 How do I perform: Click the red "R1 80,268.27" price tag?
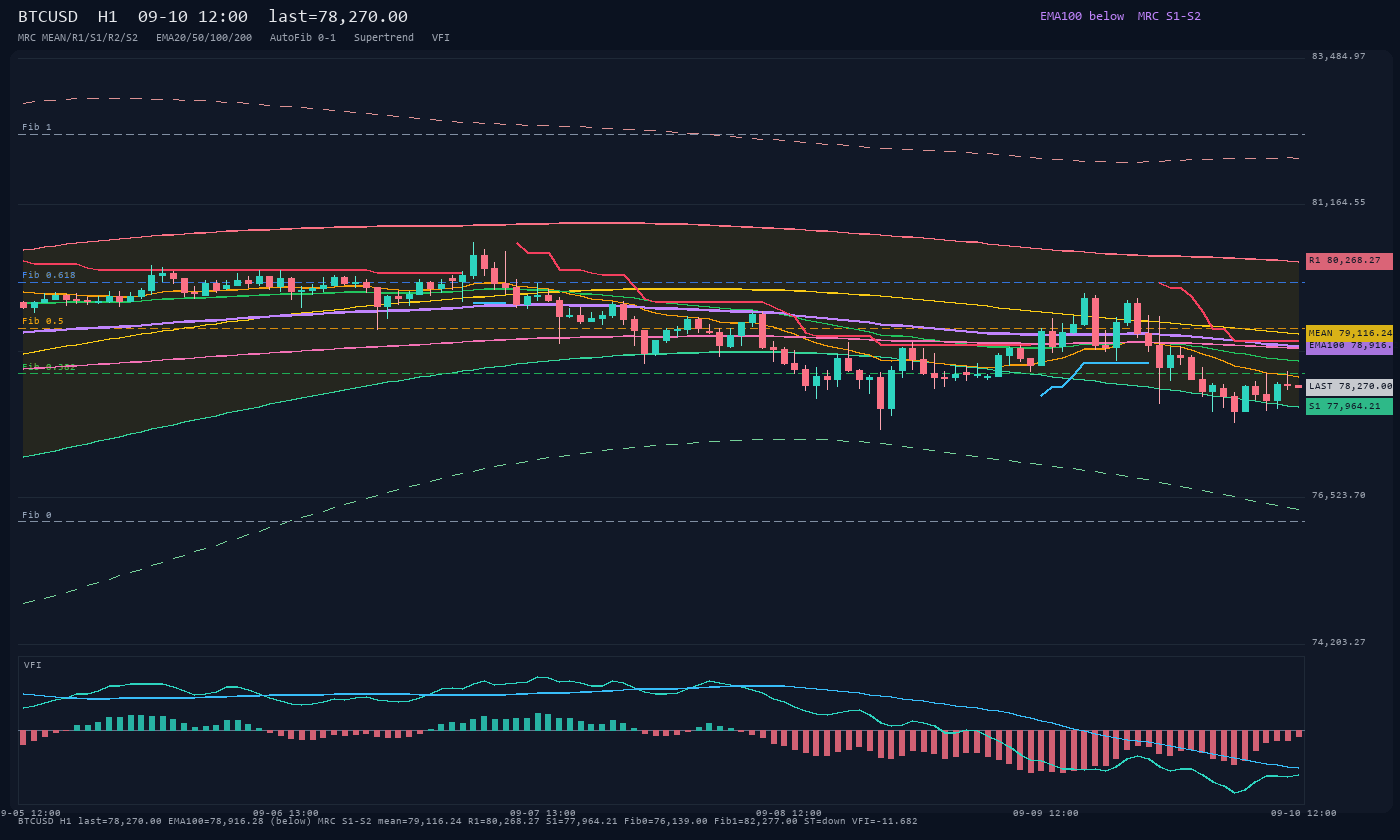click(1349, 261)
